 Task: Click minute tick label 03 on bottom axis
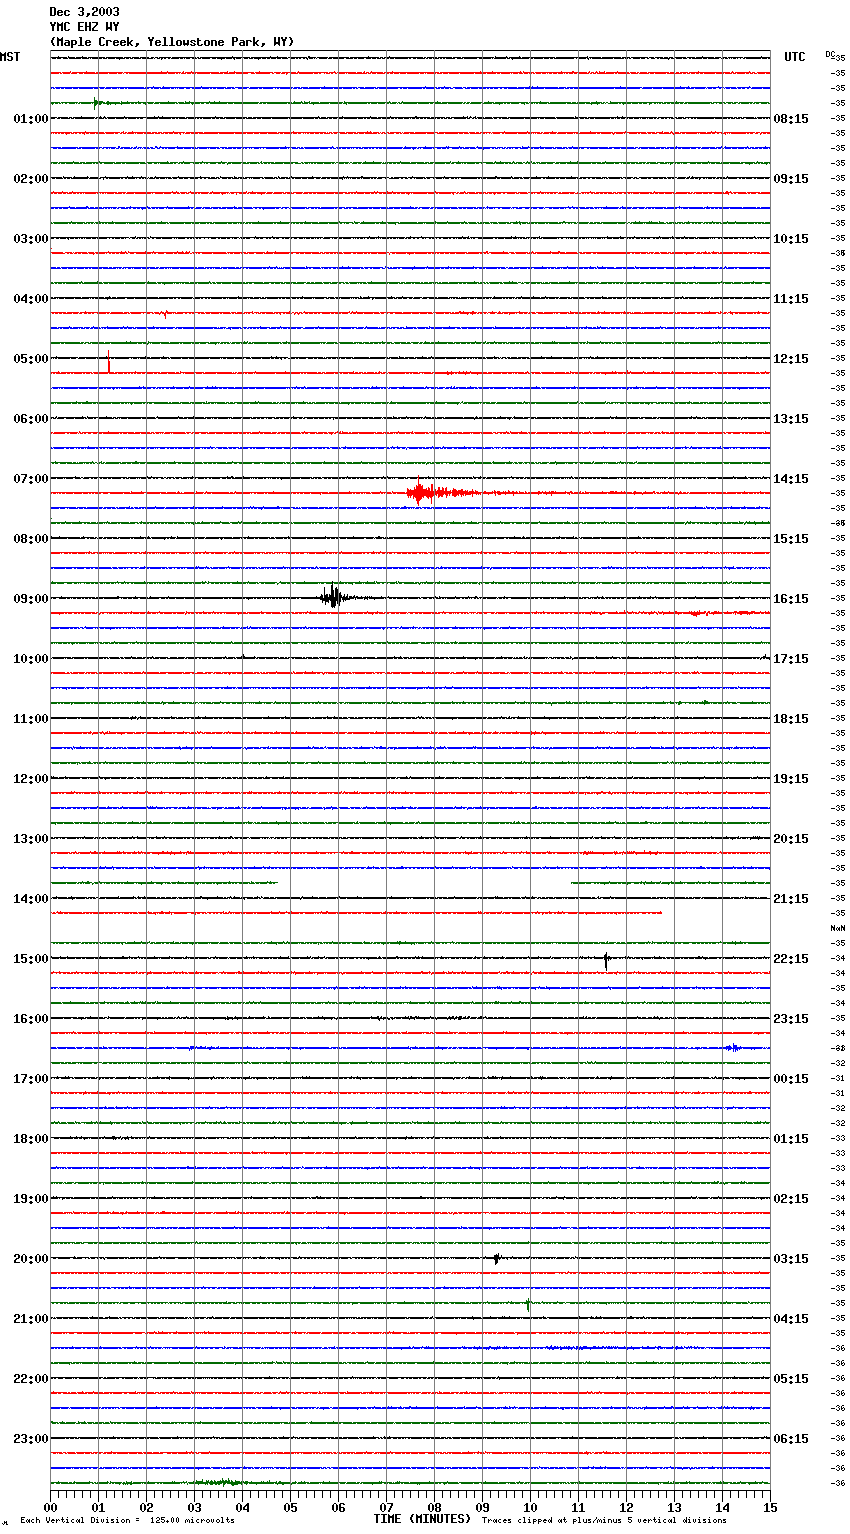tap(194, 1507)
